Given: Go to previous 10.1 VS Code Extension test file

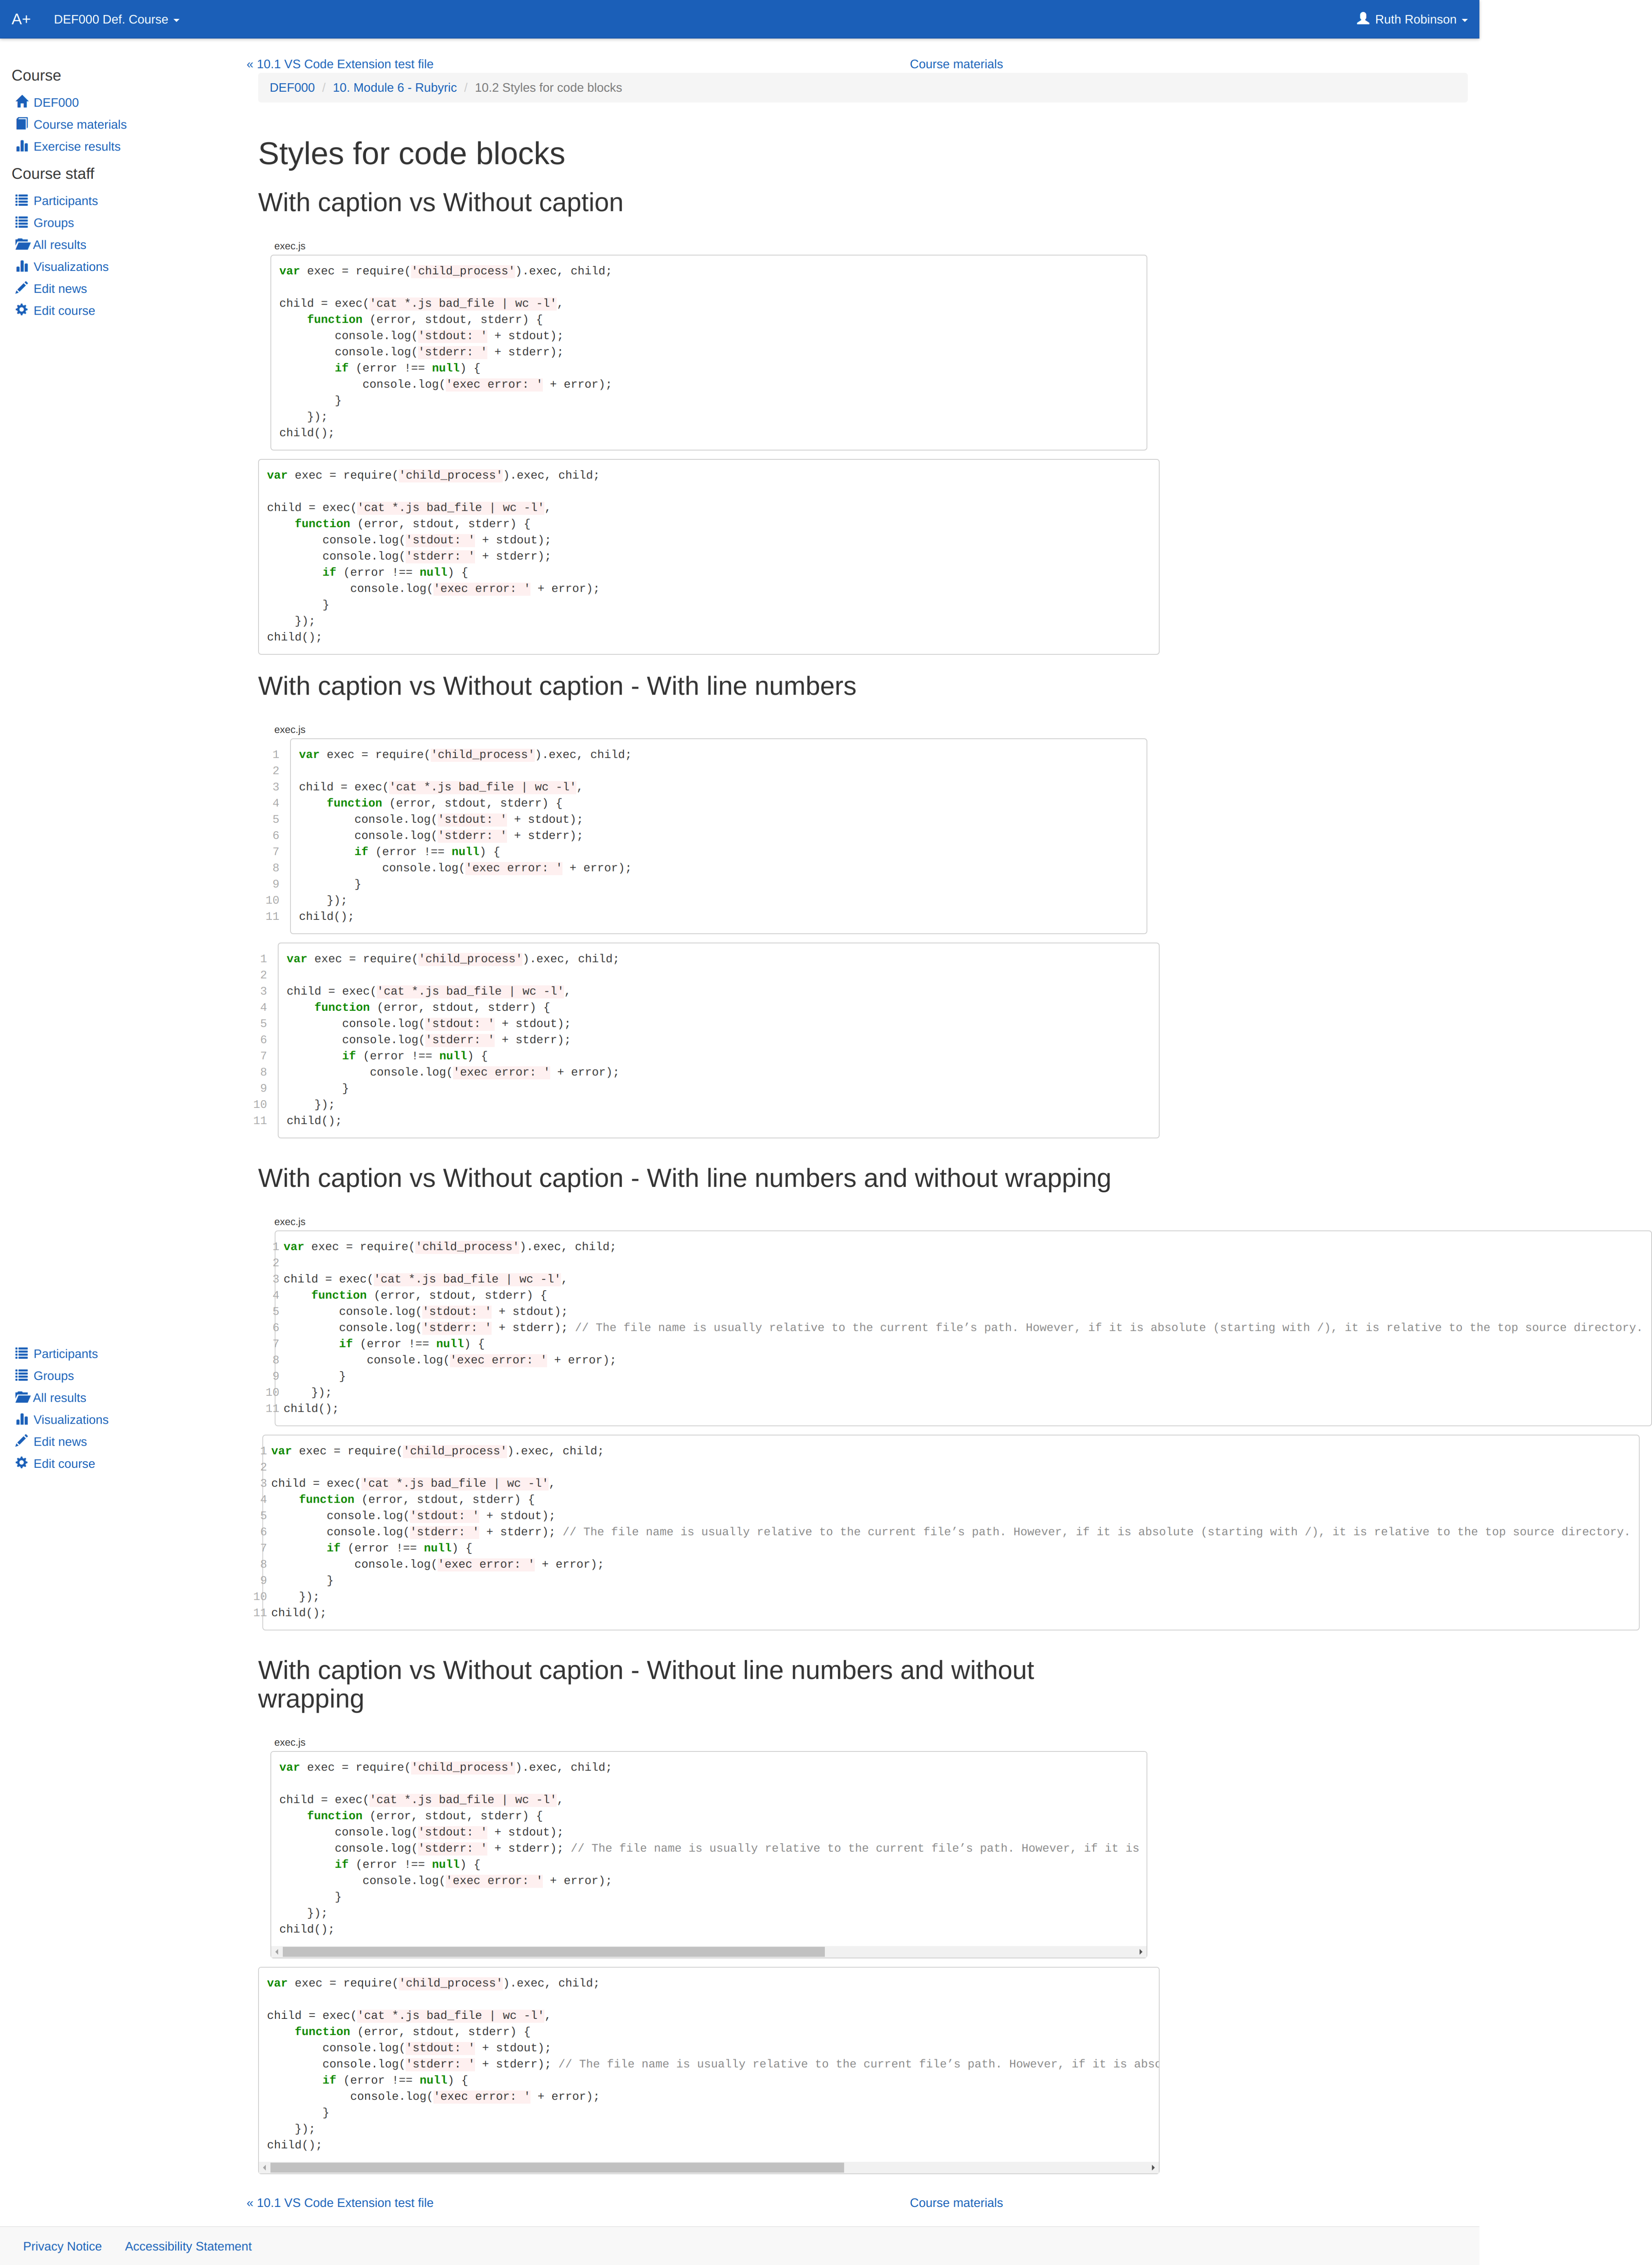Looking at the screenshot, I should (x=340, y=64).
